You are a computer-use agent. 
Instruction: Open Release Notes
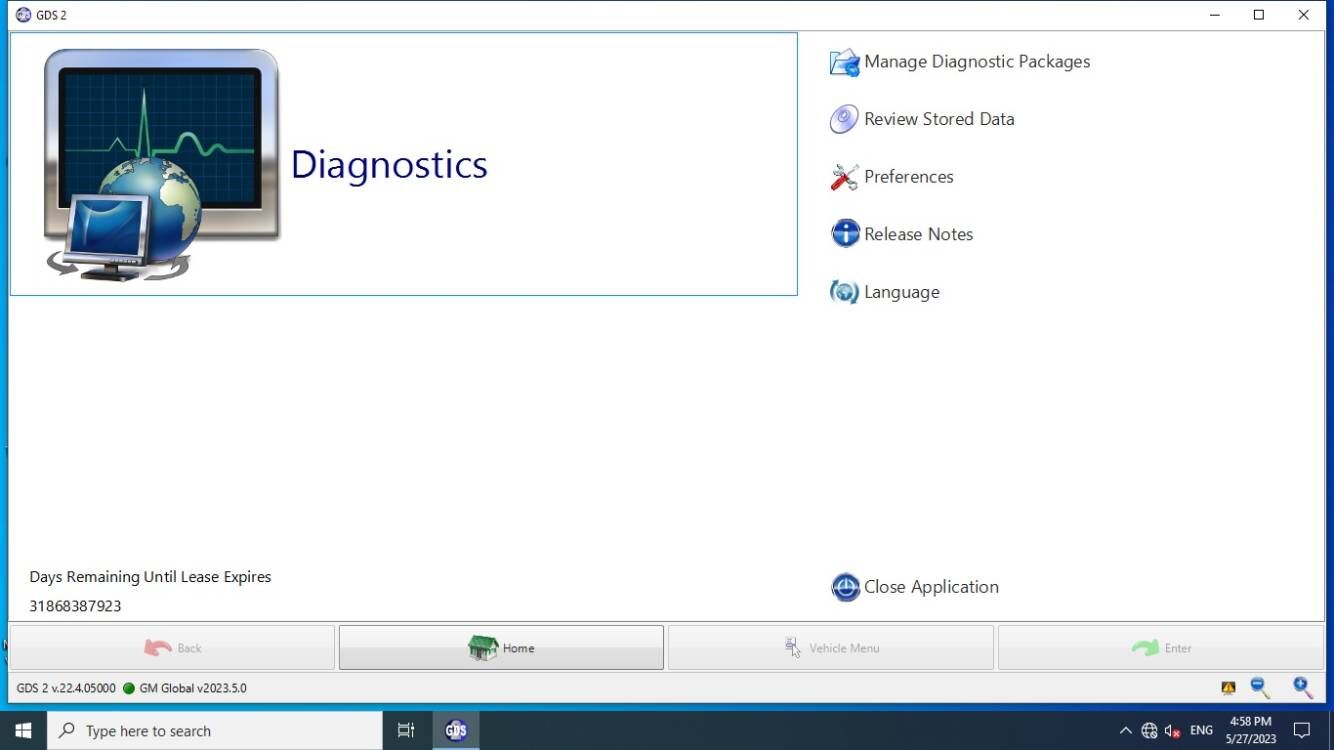pos(918,234)
